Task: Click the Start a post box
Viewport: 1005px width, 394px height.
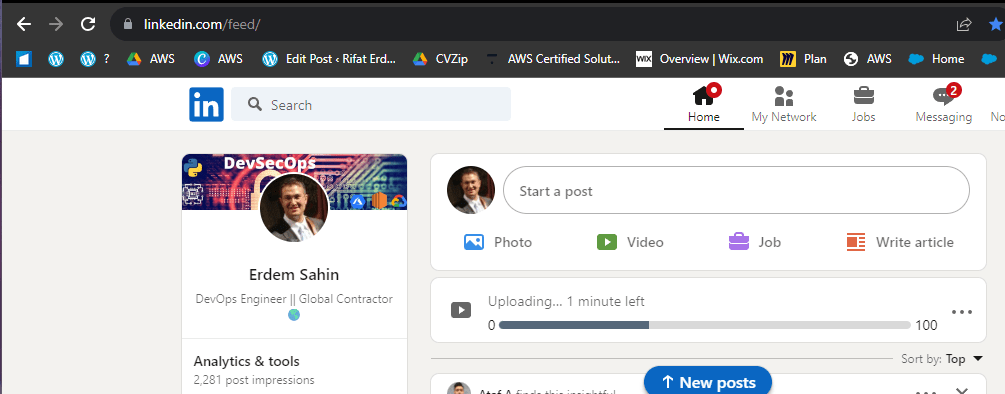Action: click(x=736, y=190)
